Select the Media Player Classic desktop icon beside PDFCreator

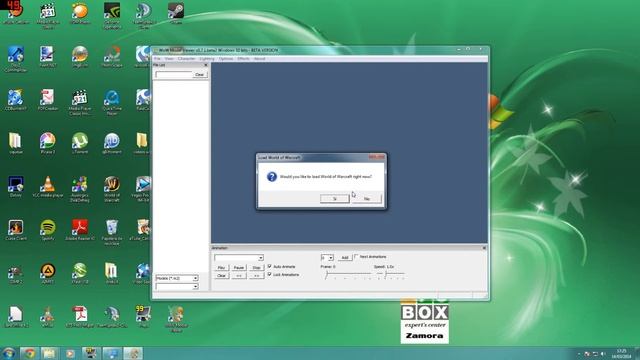80,102
